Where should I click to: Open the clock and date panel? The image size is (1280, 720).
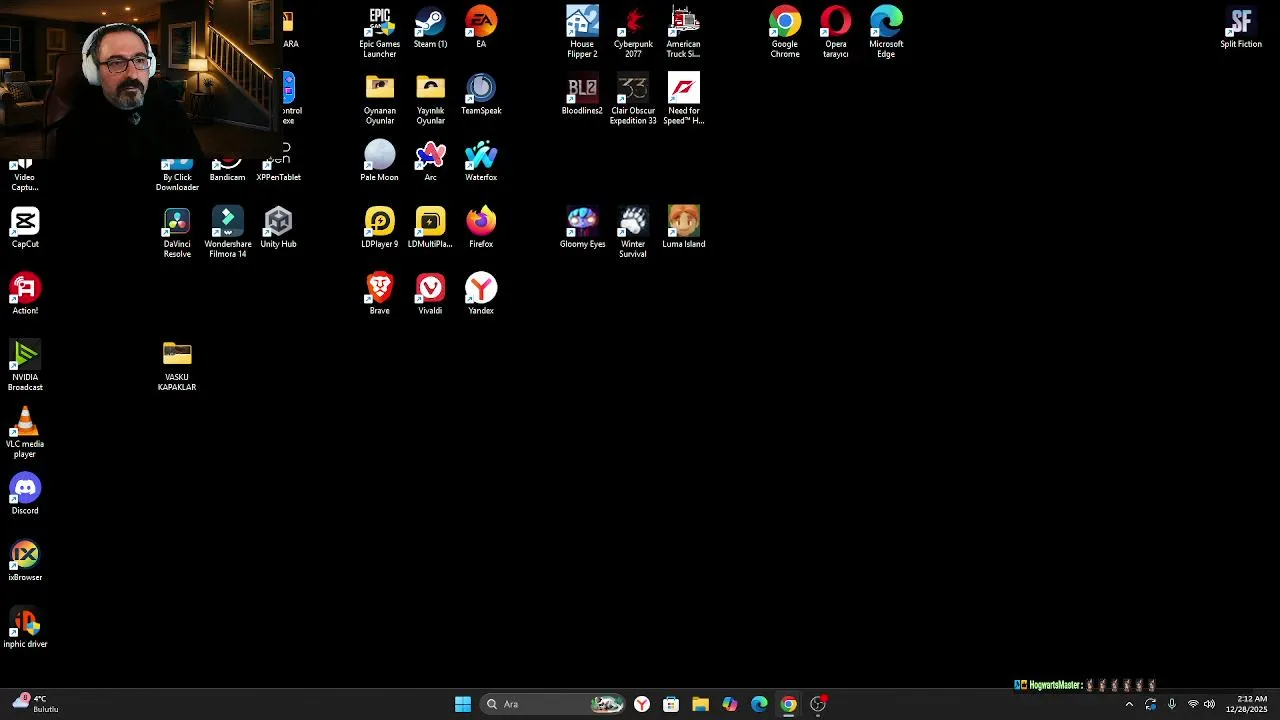point(1246,704)
